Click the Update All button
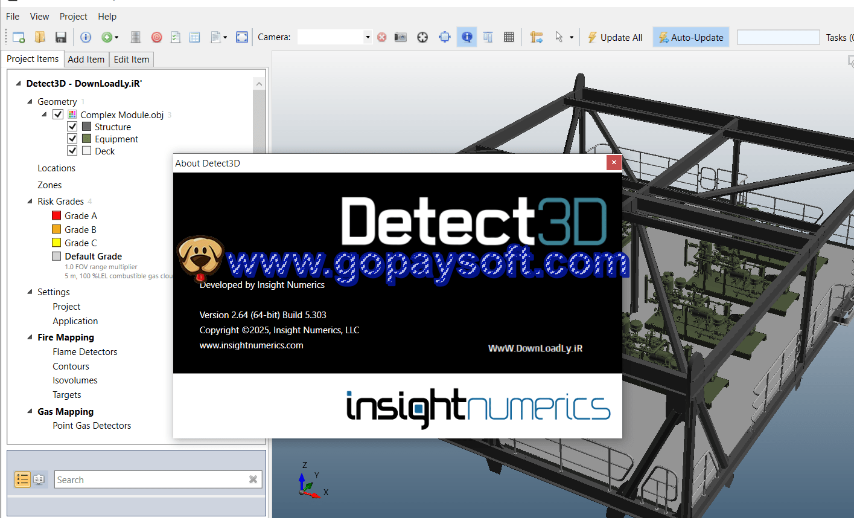Screen dimensions: 854x518 tap(615, 38)
